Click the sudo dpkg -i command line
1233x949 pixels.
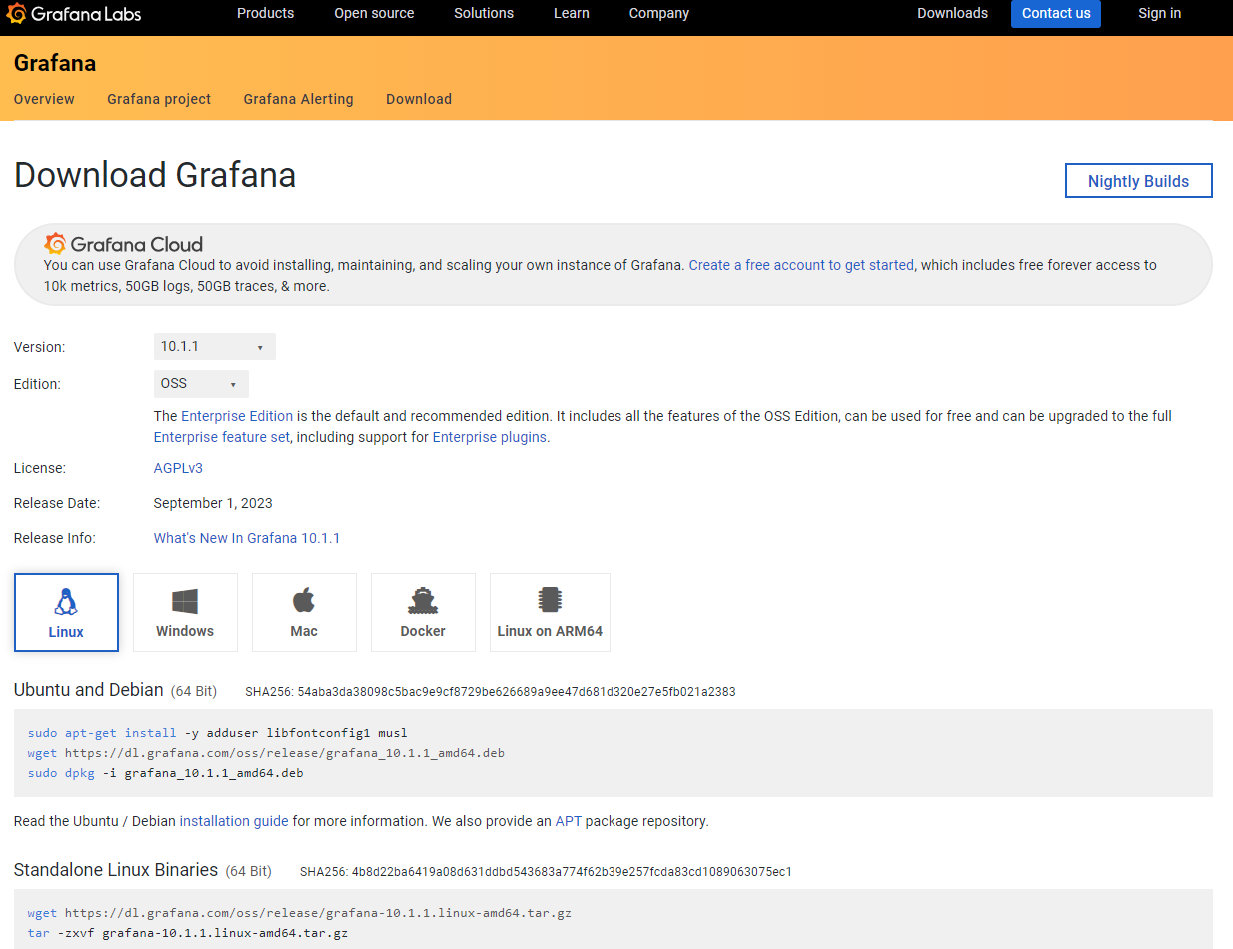tap(165, 773)
